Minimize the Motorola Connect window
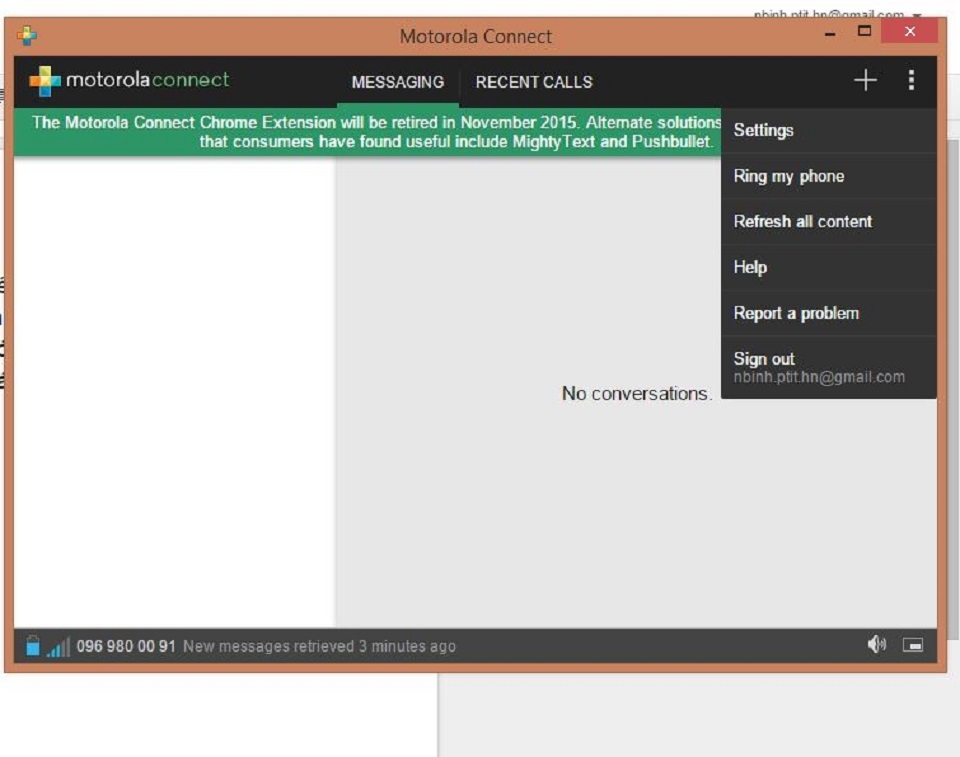Image resolution: width=960 pixels, height=757 pixels. (830, 32)
